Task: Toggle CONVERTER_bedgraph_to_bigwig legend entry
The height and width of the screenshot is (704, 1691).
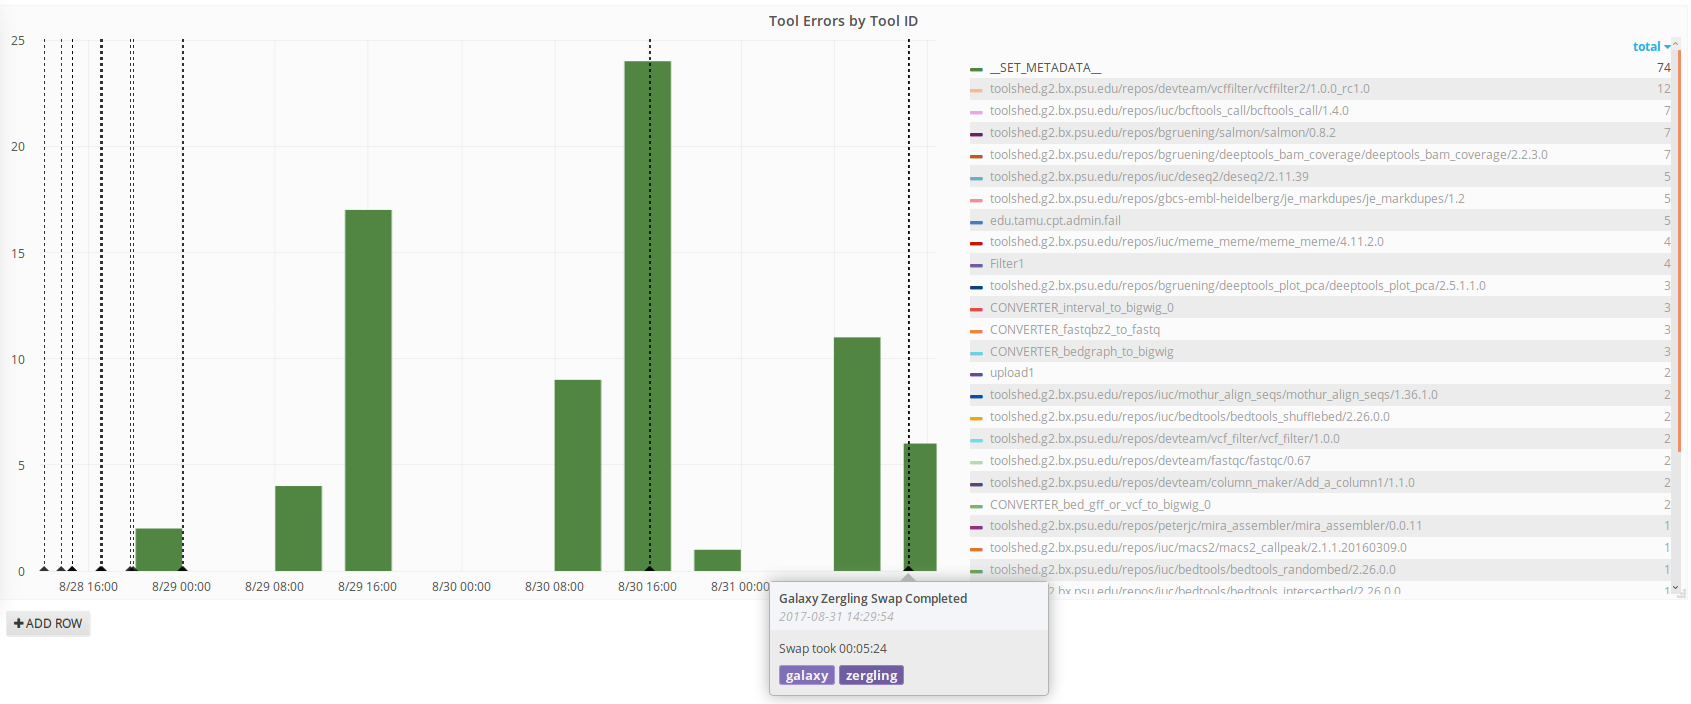Action: [x=1082, y=352]
